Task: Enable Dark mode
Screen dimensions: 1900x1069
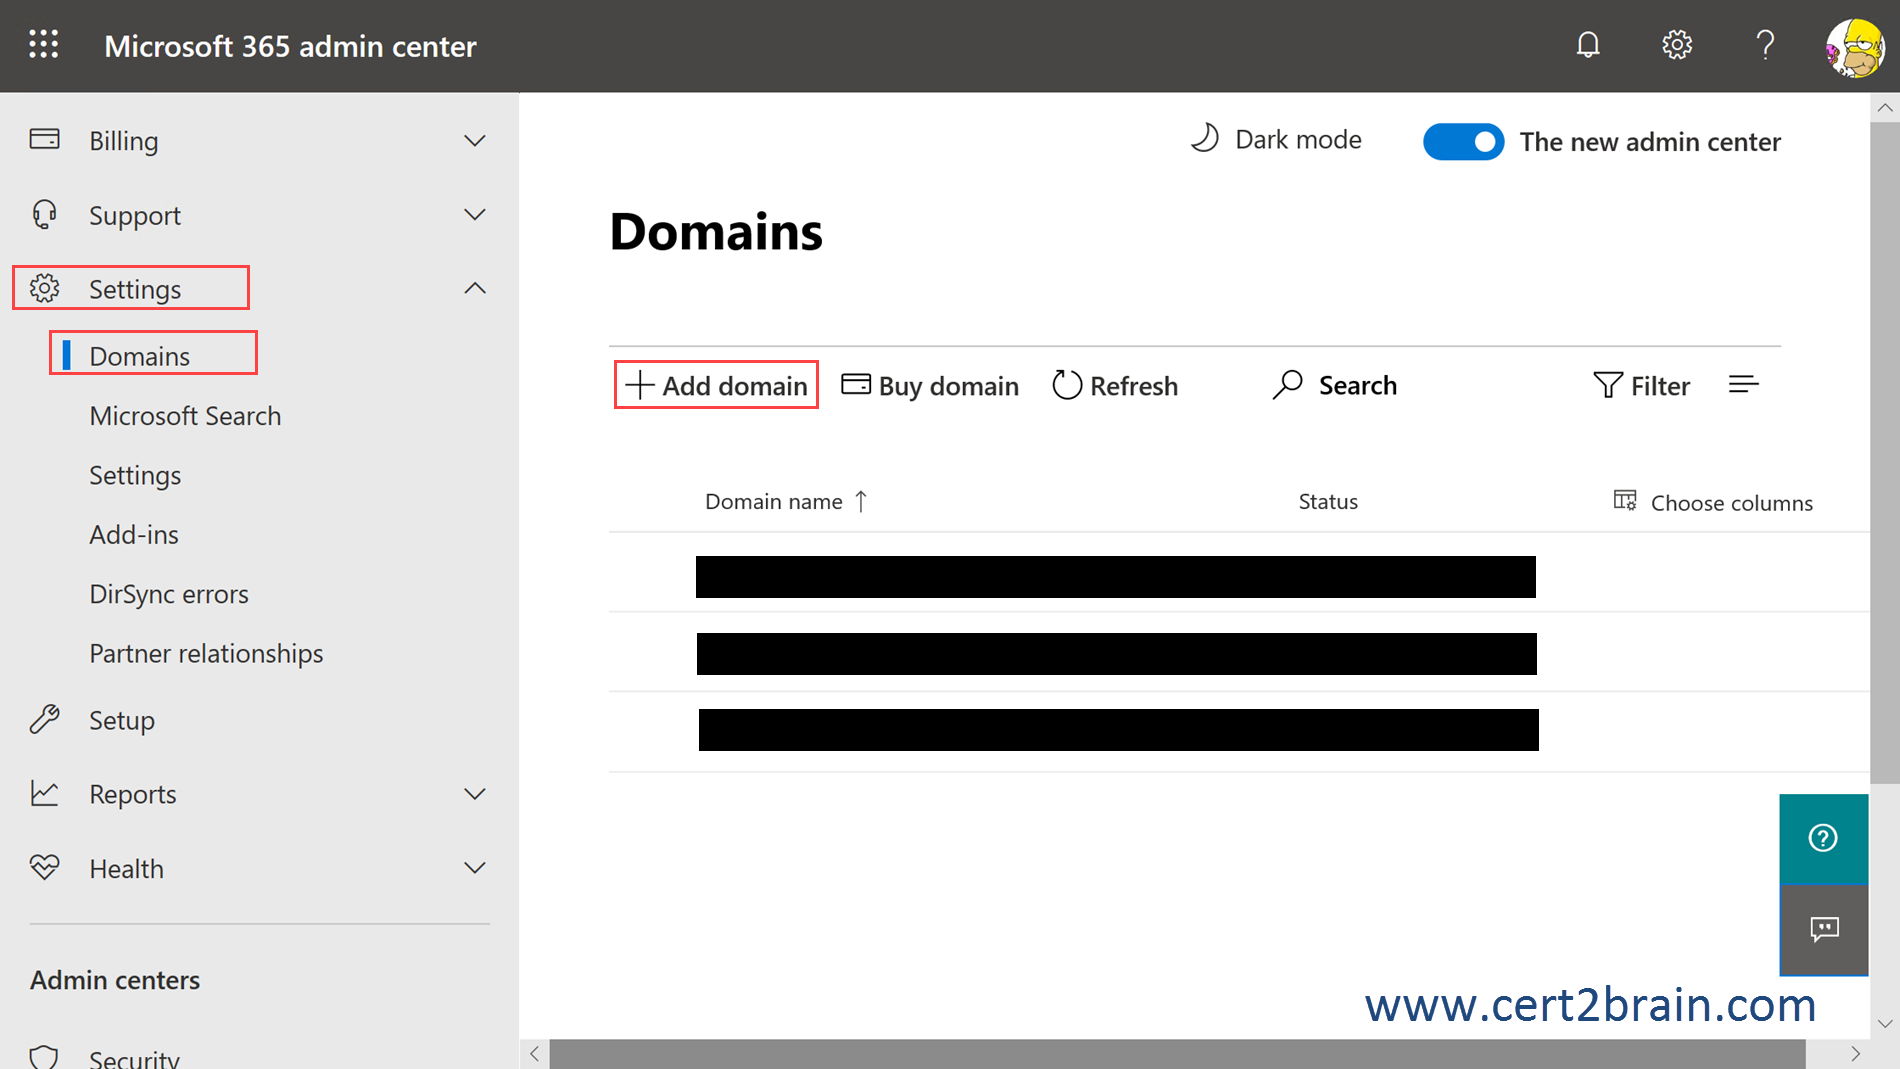Action: point(1276,139)
